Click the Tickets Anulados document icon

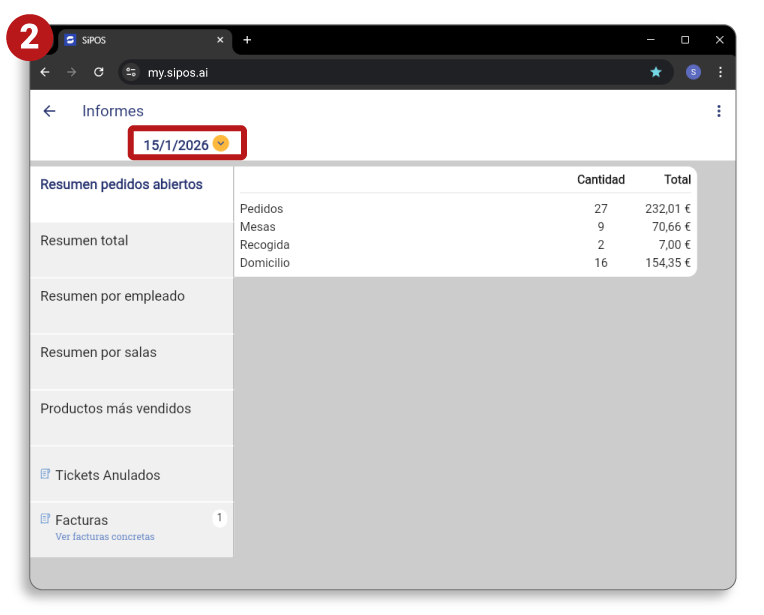[x=45, y=474]
